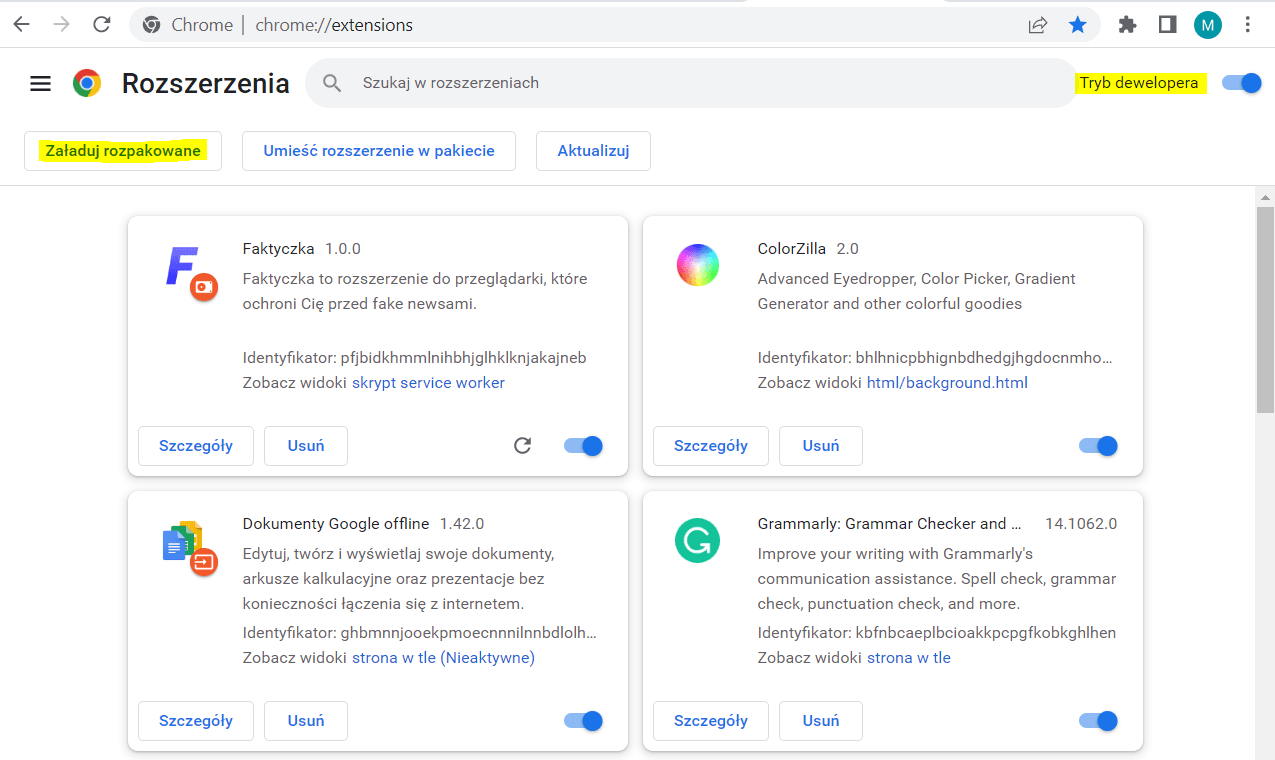Reload the page with the refresh icon
Viewport: 1275px width, 760px height.
pos(101,25)
